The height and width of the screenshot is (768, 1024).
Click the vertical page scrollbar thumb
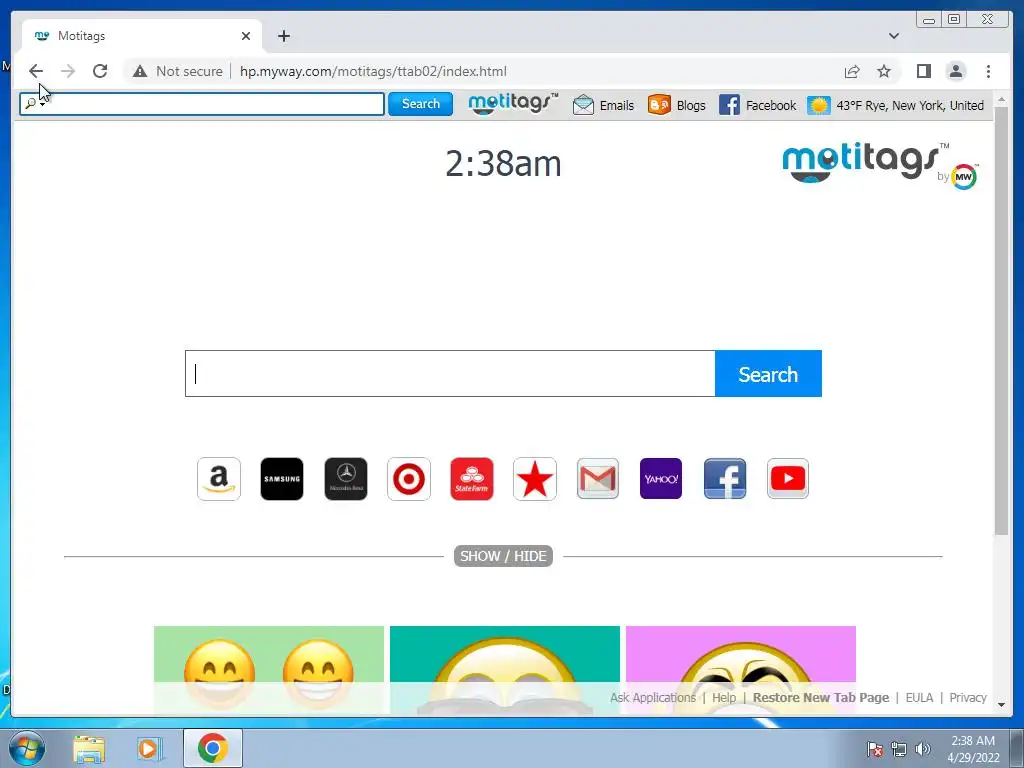click(1001, 320)
